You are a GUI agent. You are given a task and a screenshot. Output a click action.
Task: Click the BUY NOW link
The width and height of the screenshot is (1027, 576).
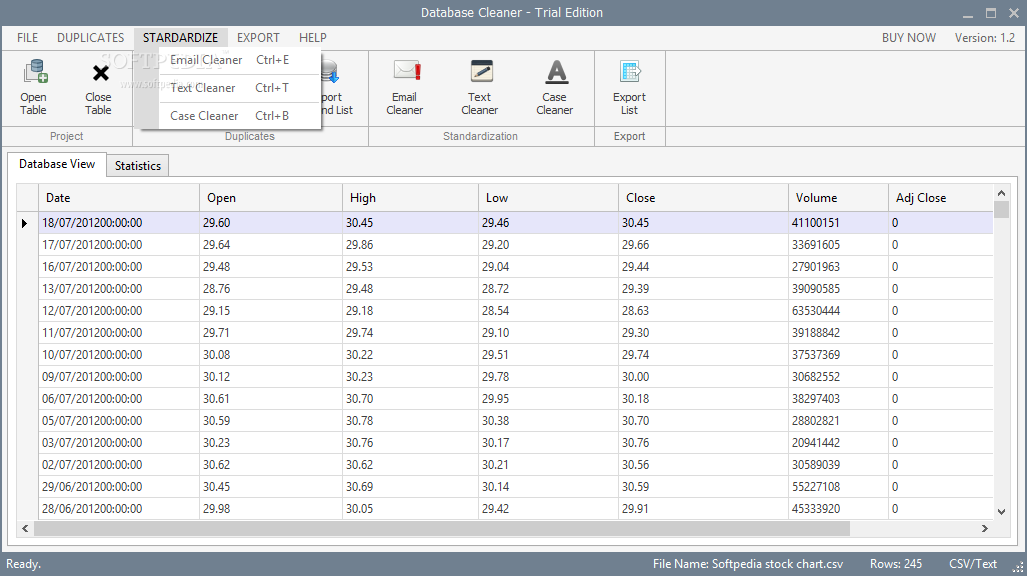click(x=908, y=38)
